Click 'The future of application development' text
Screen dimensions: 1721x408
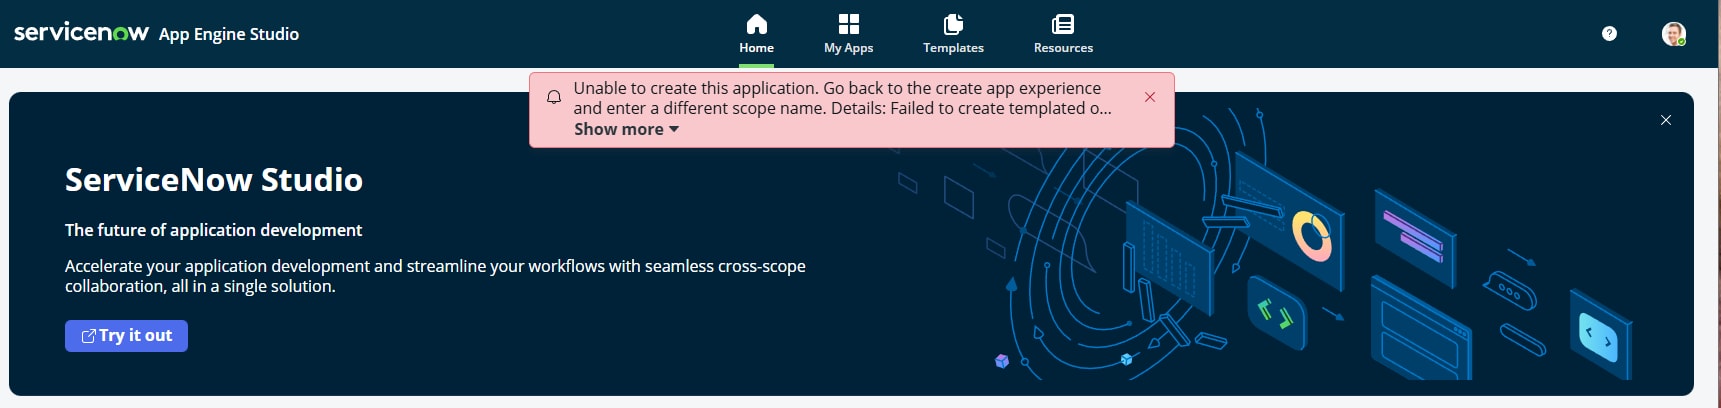pos(214,230)
